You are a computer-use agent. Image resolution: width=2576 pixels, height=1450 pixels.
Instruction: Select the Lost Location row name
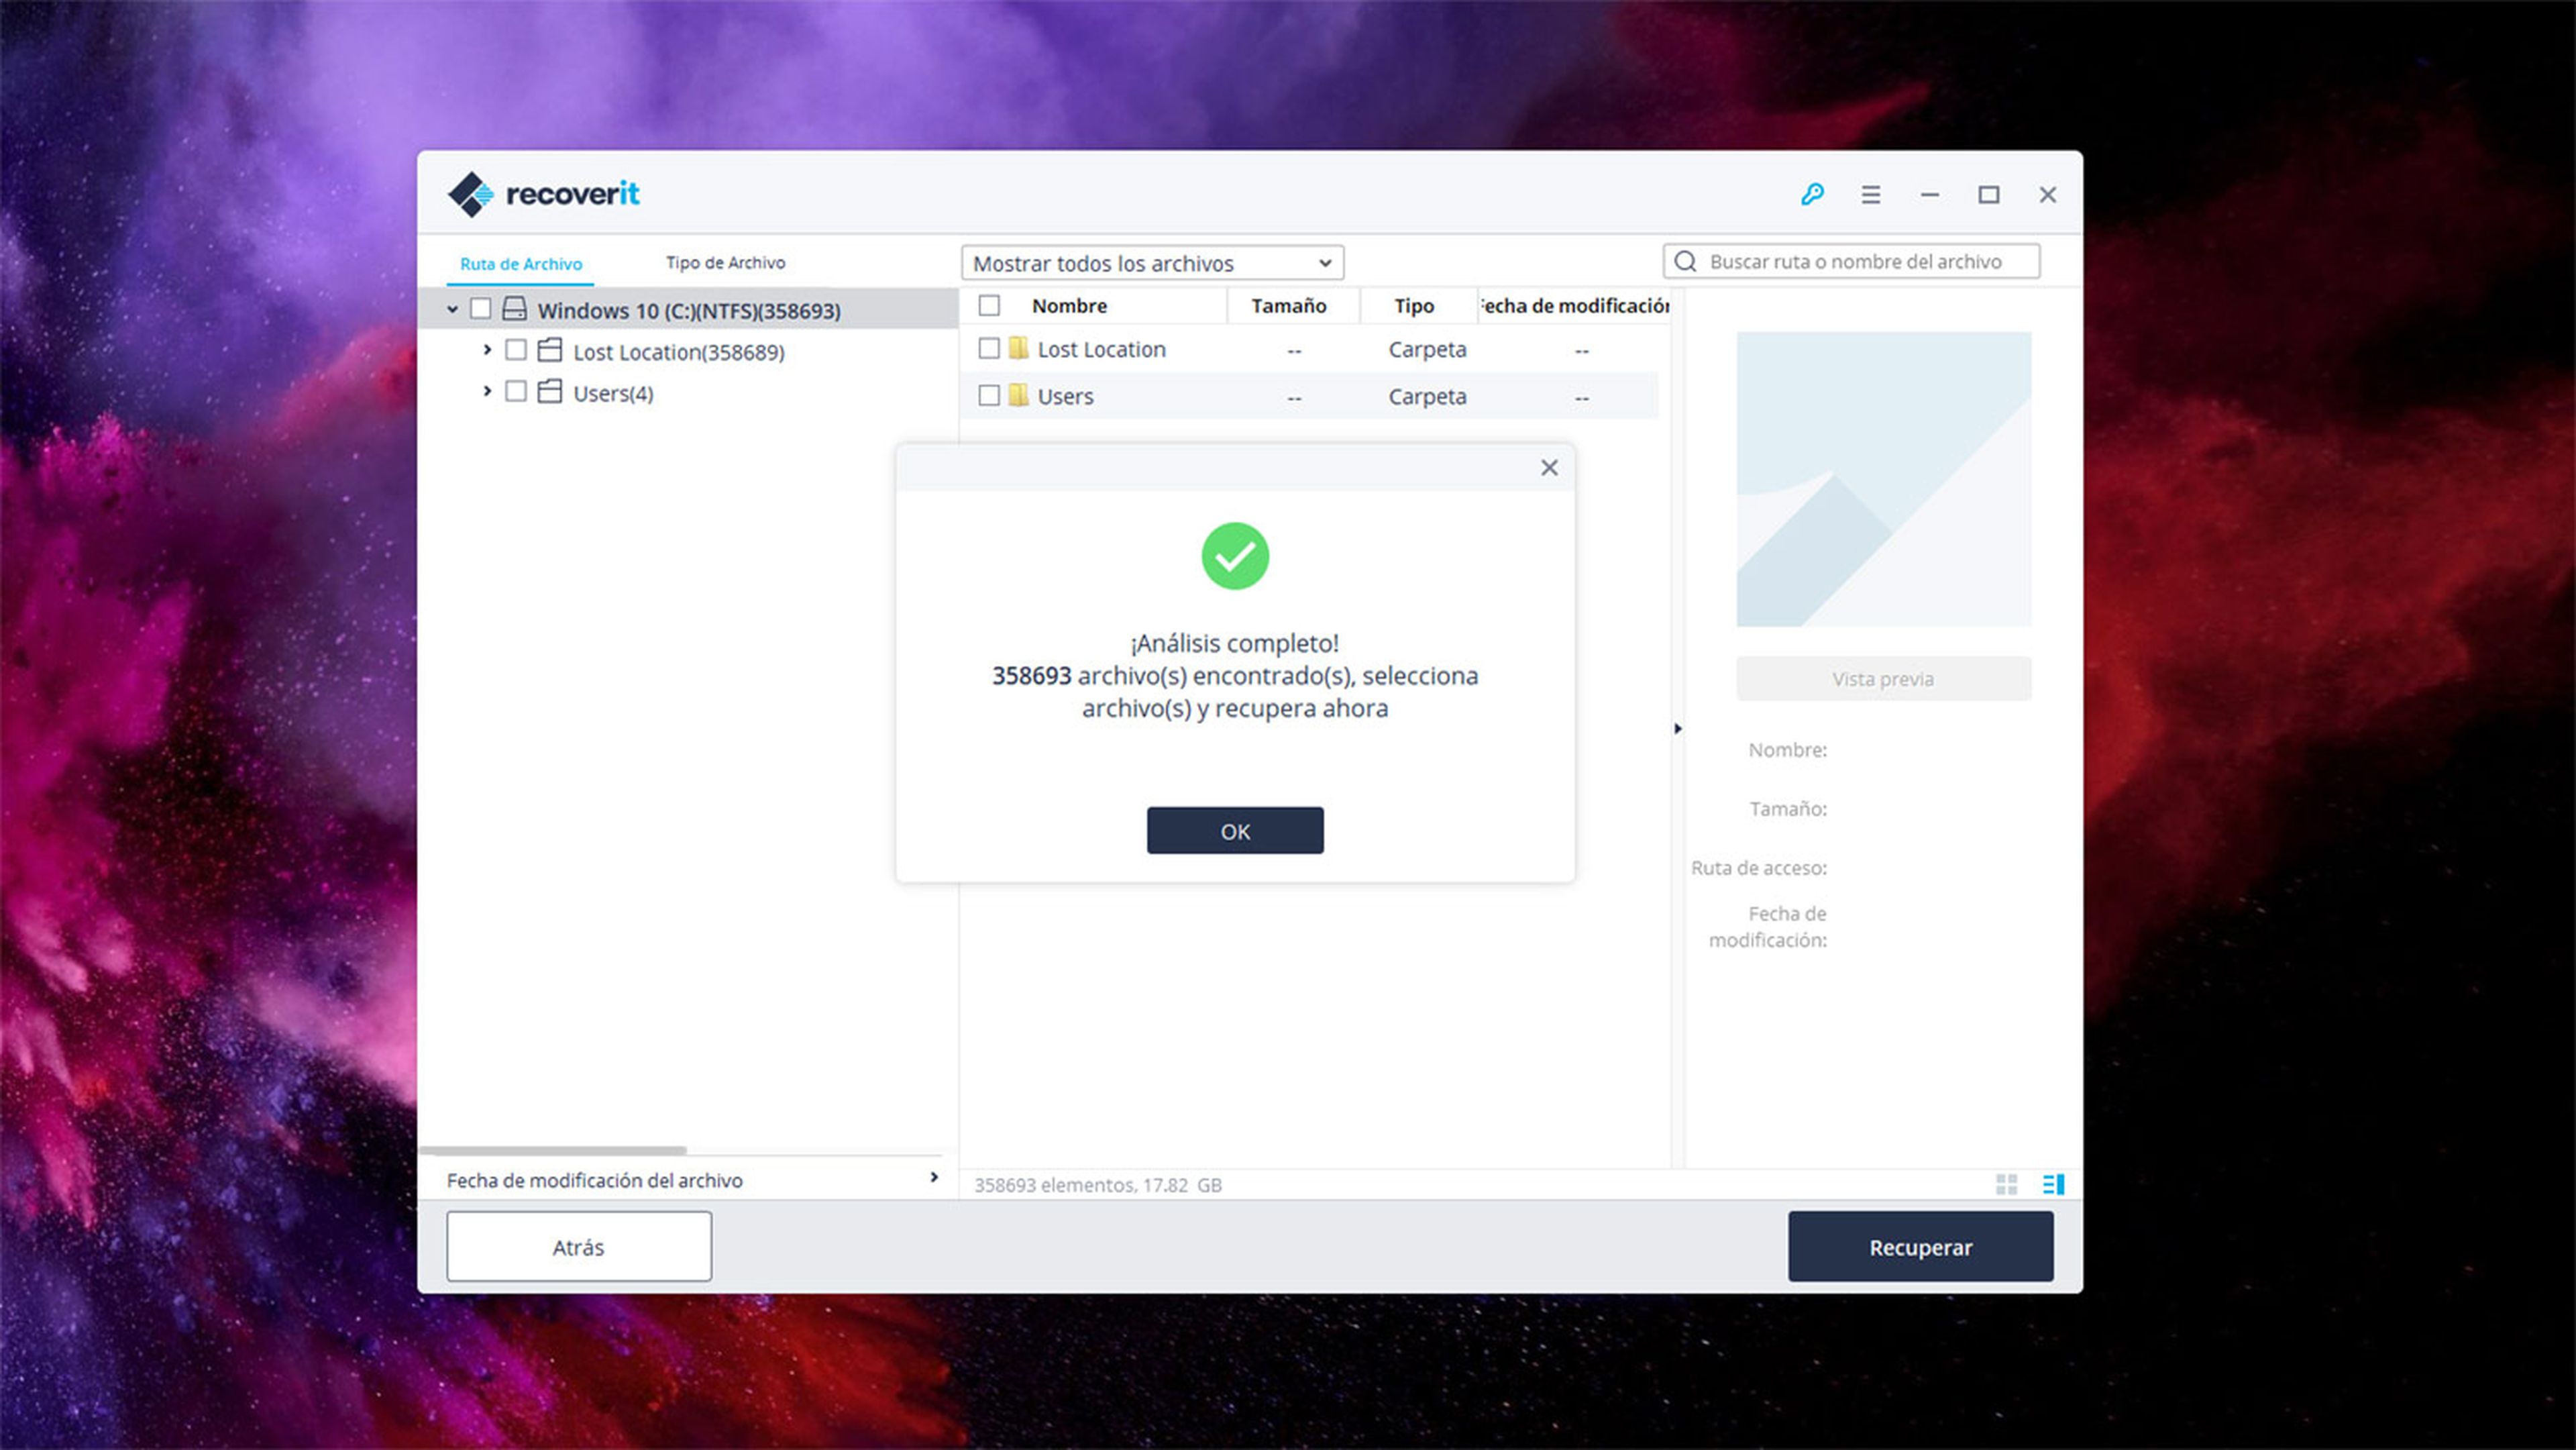(x=1101, y=349)
